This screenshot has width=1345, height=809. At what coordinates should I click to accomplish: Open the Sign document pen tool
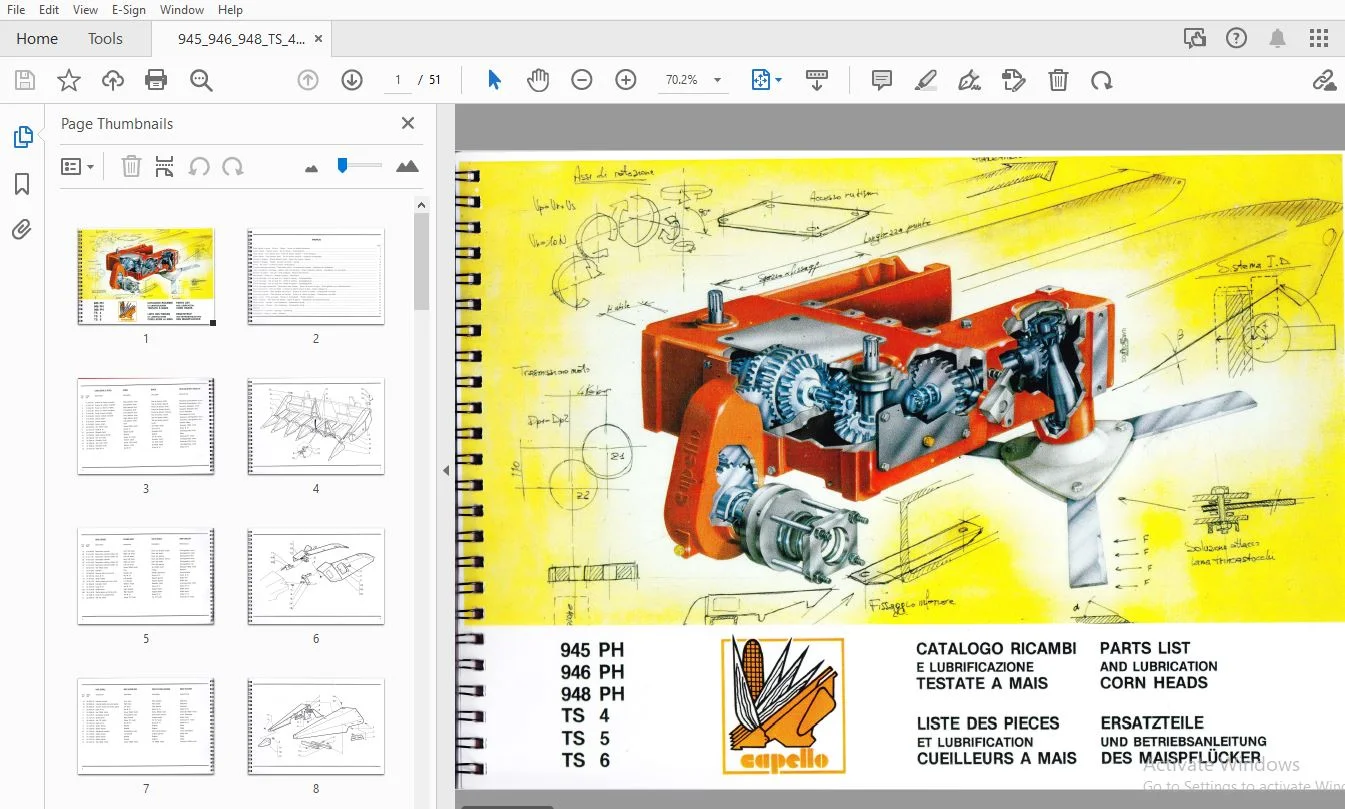pyautogui.click(x=969, y=80)
